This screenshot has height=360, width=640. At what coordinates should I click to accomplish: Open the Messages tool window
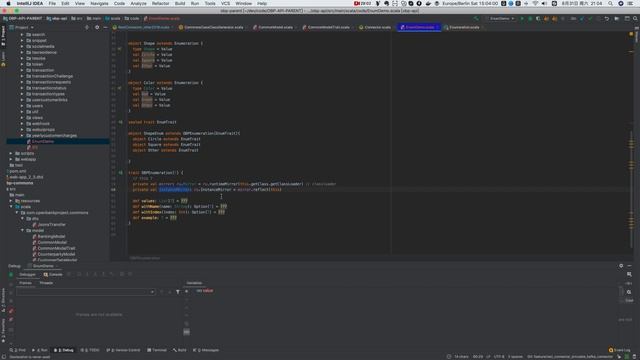pyautogui.click(x=206, y=350)
